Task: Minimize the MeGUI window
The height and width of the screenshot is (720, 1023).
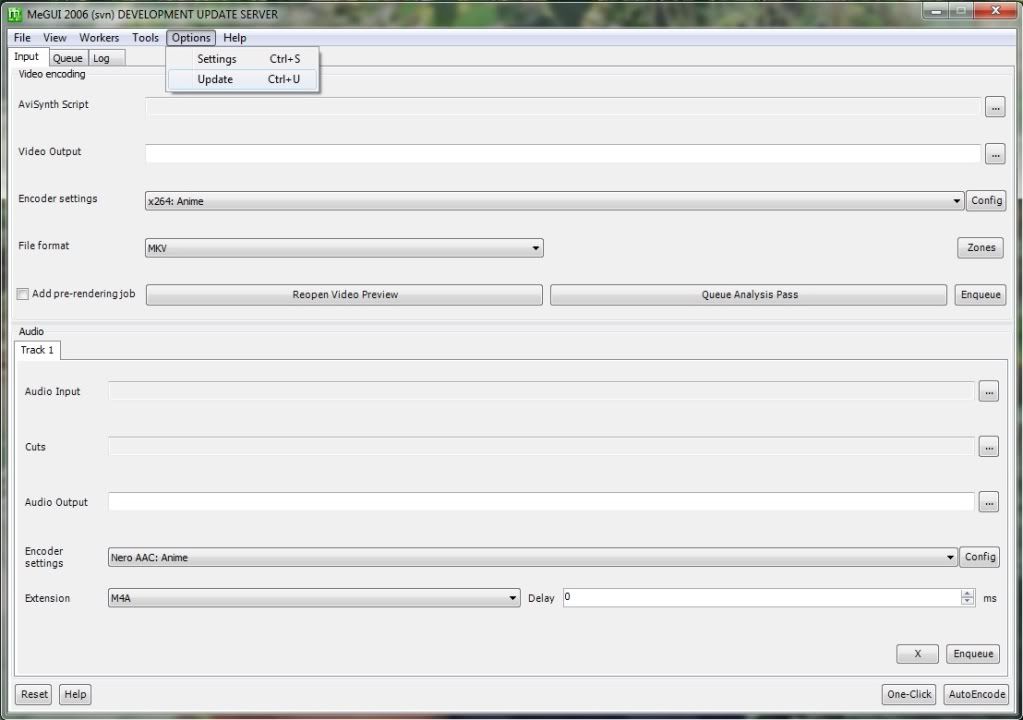Action: 936,11
